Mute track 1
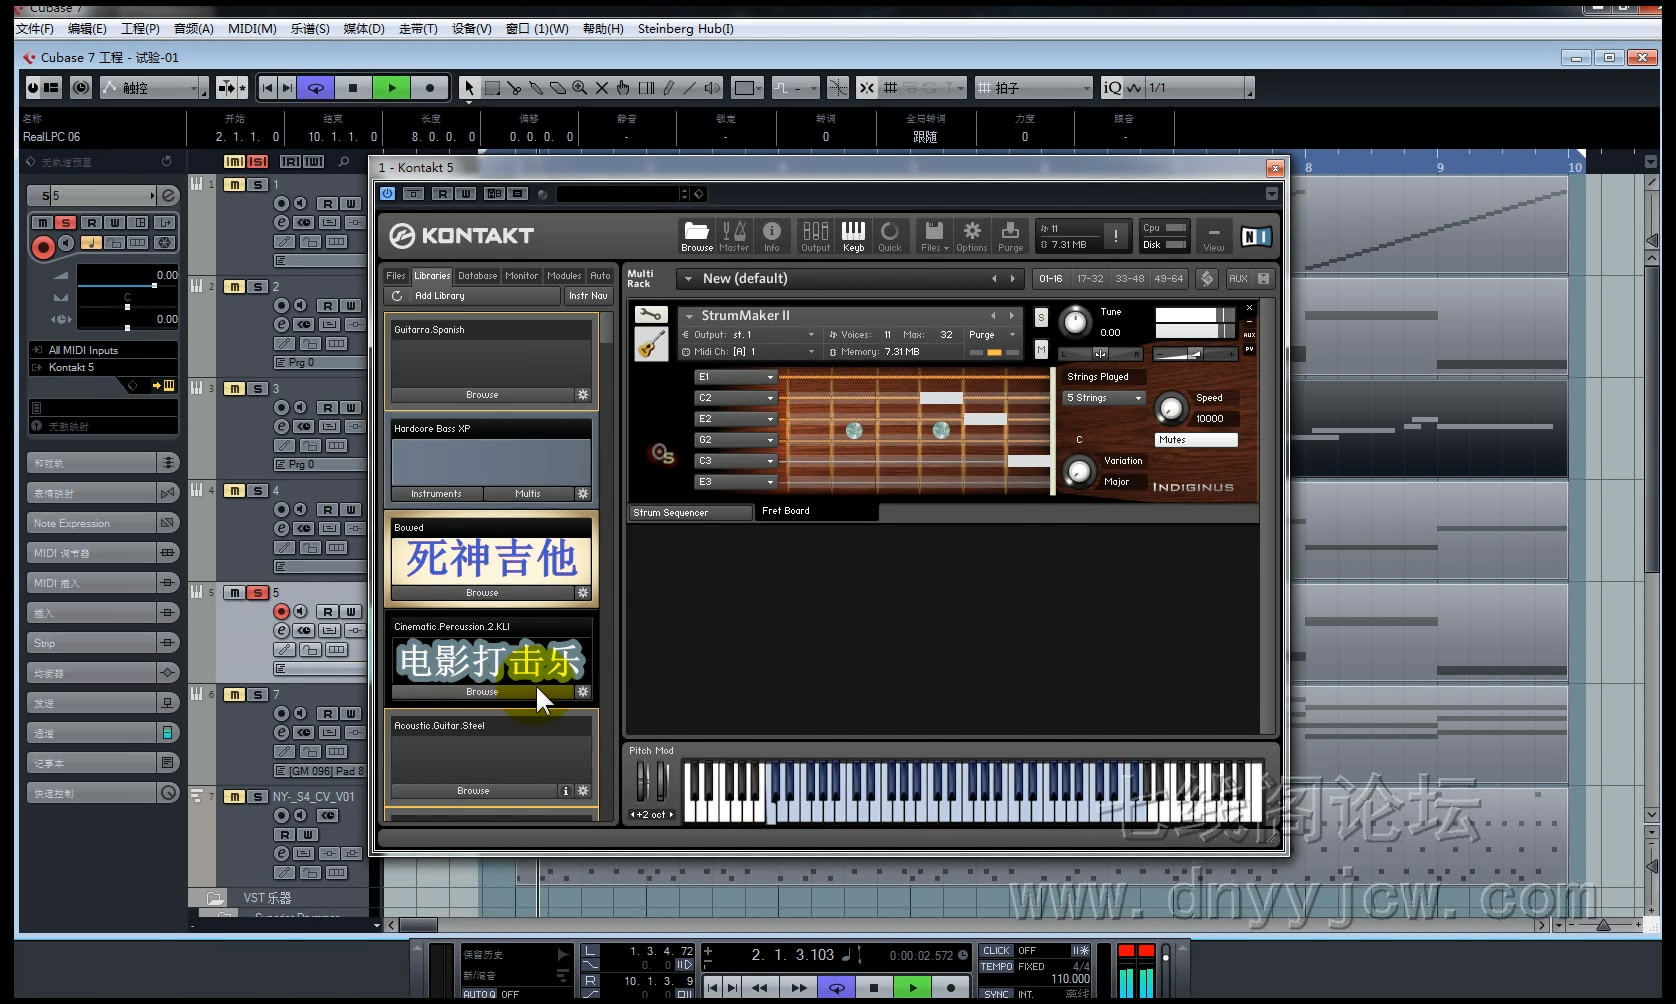This screenshot has height=1004, width=1676. tap(234, 185)
